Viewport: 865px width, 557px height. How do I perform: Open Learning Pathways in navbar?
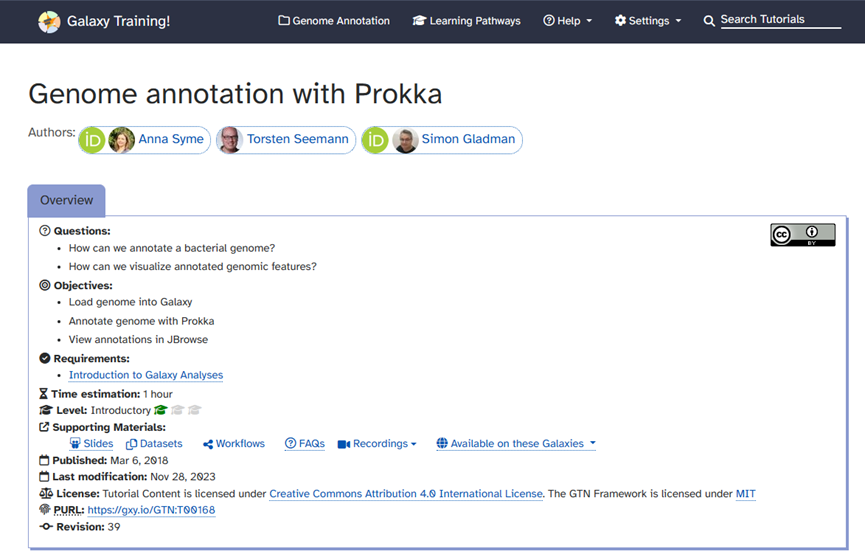point(466,21)
